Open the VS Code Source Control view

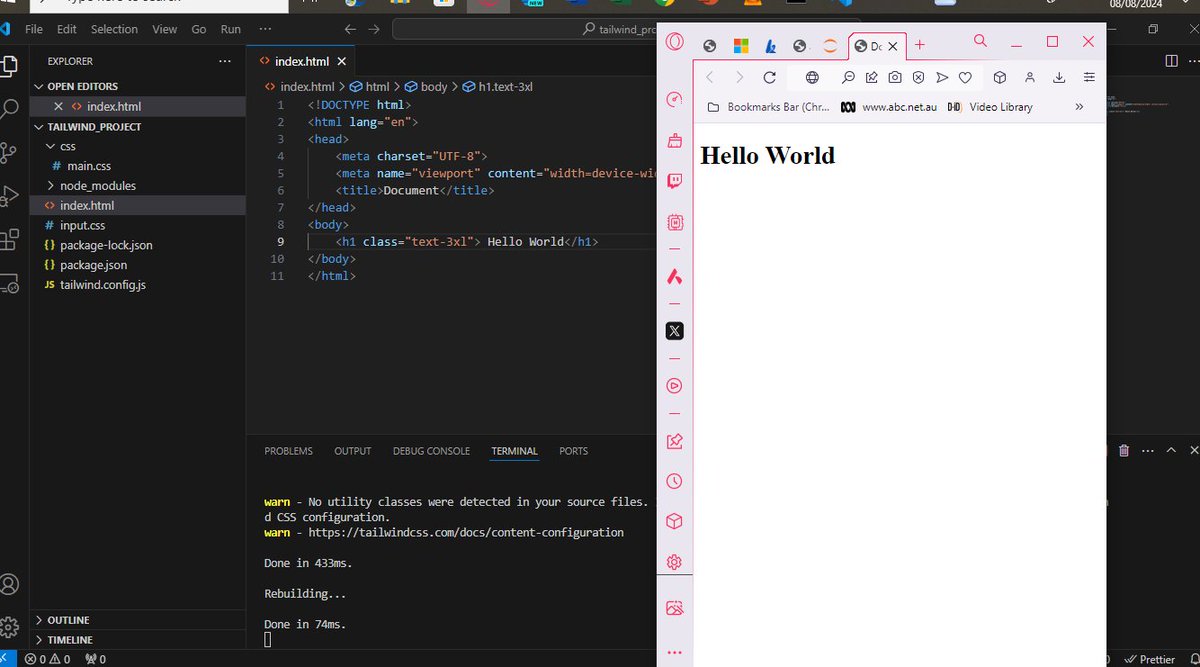coord(9,152)
